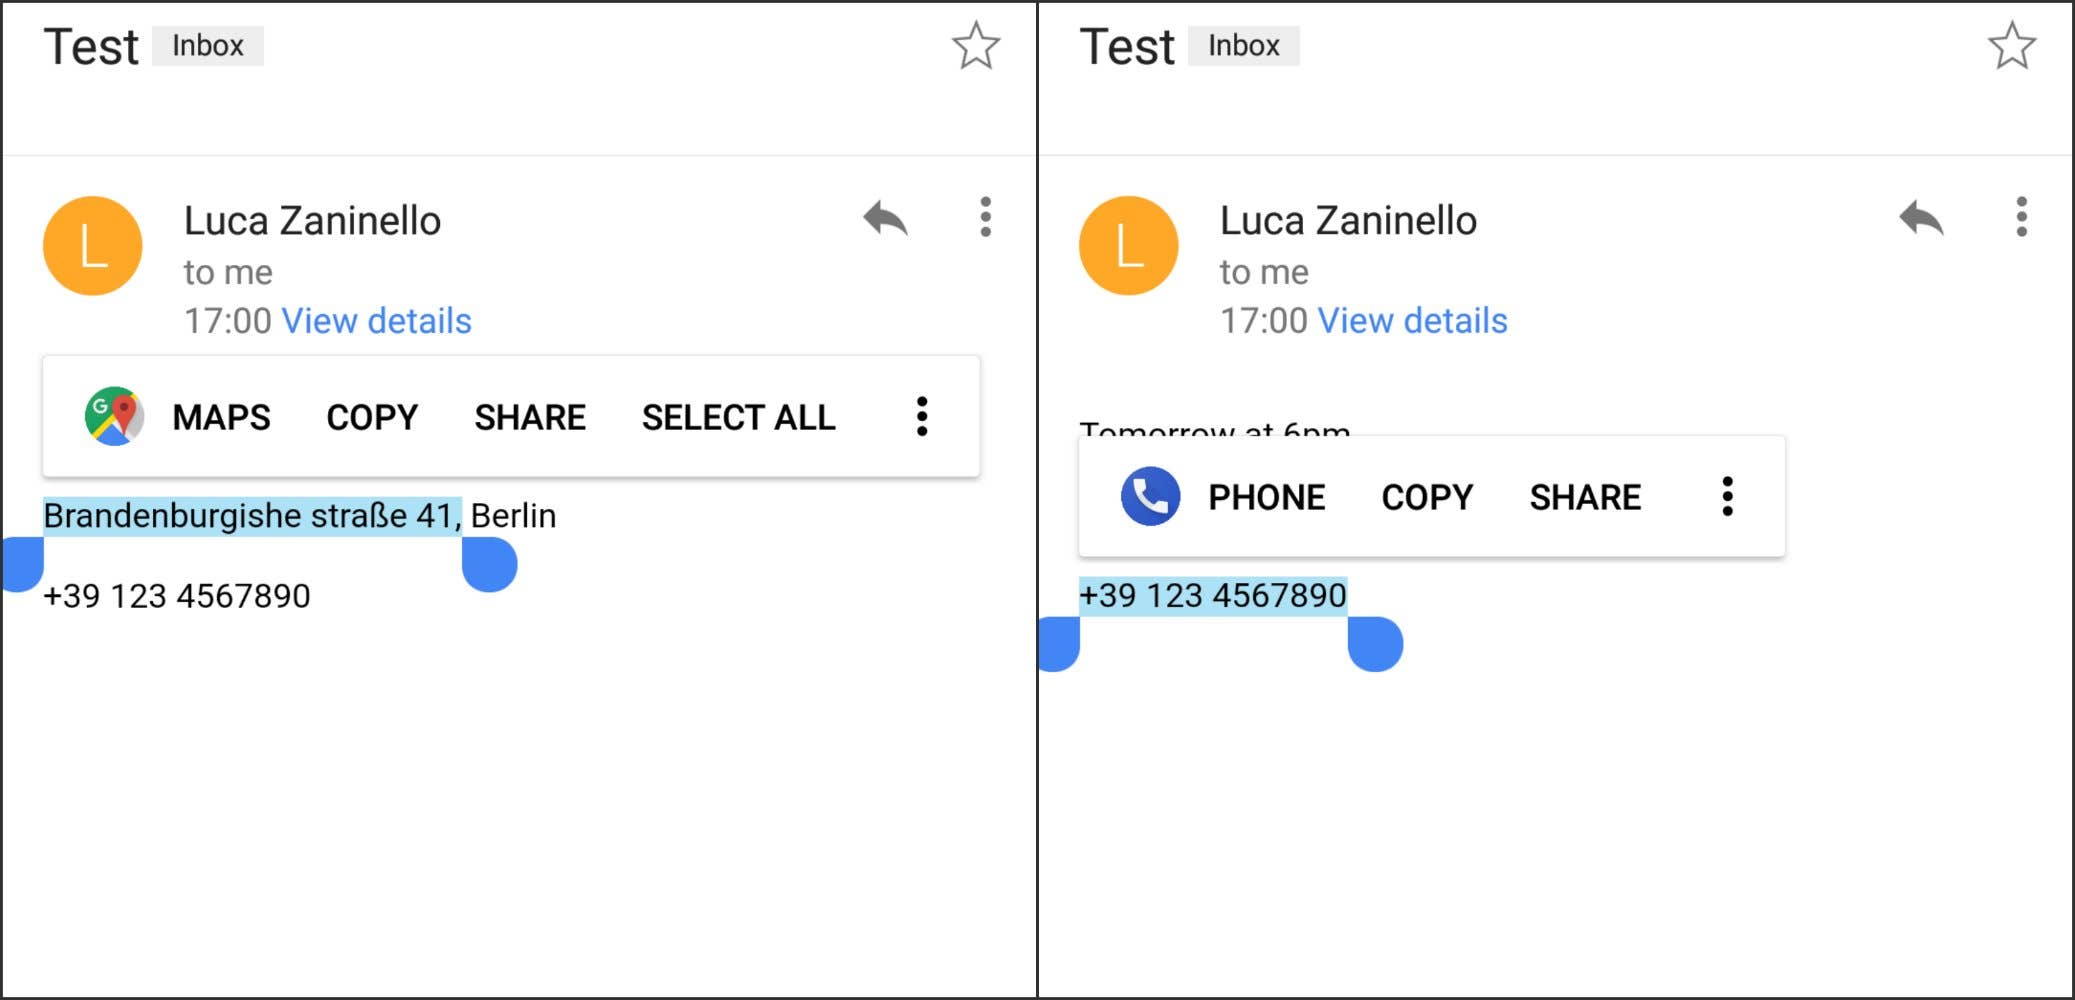This screenshot has width=2075, height=1000.
Task: Star the Test email on the right
Action: (x=2012, y=45)
